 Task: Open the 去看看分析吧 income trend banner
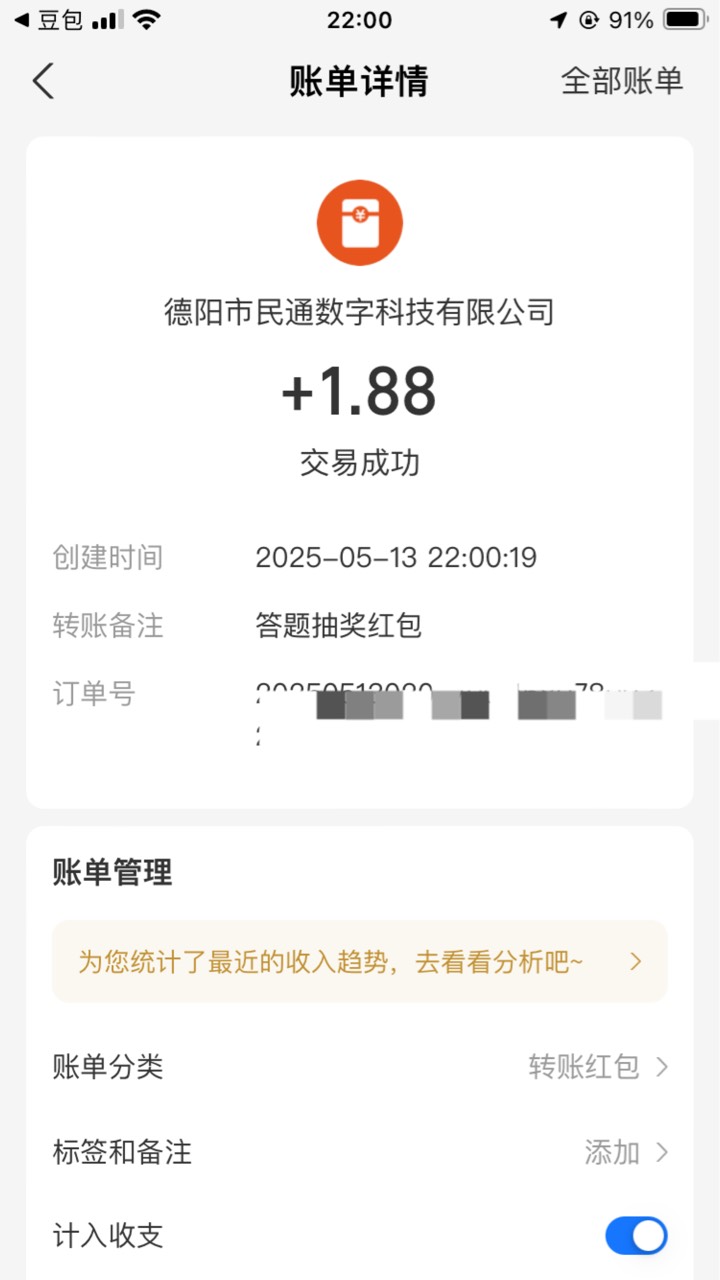pyautogui.click(x=360, y=962)
